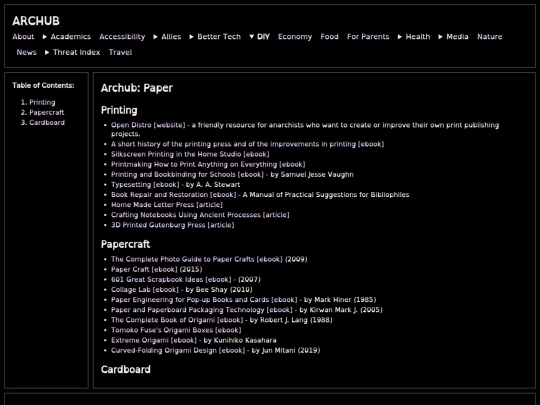Open Complete Photo Guide to Paper Crafts
The width and height of the screenshot is (540, 405).
point(197,259)
